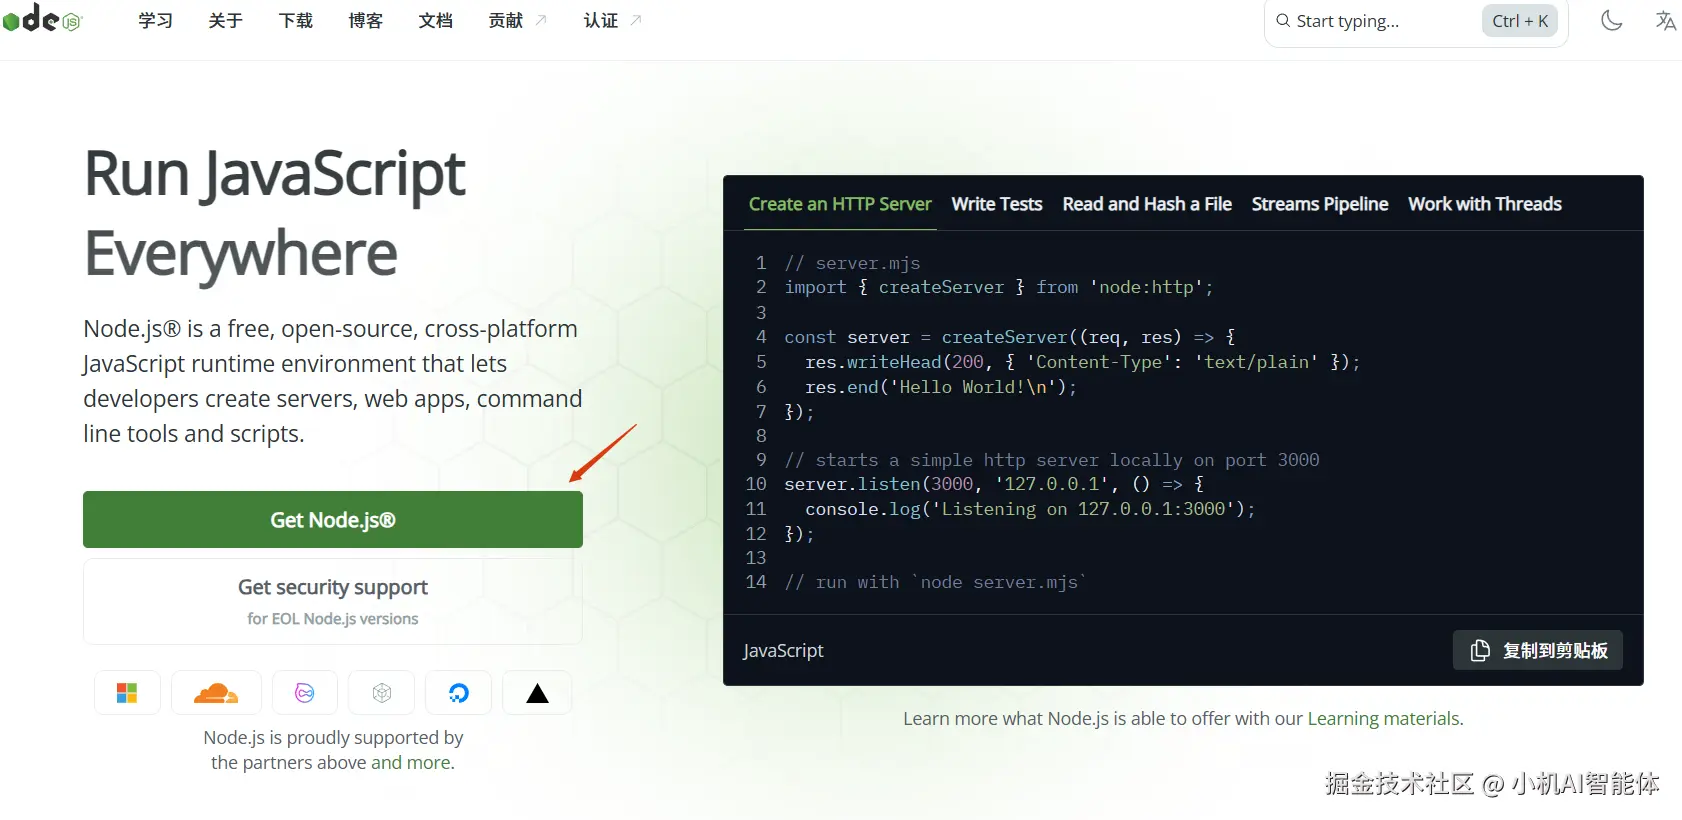1682x820 pixels.
Task: Go to the 下载 page
Action: pyautogui.click(x=296, y=21)
